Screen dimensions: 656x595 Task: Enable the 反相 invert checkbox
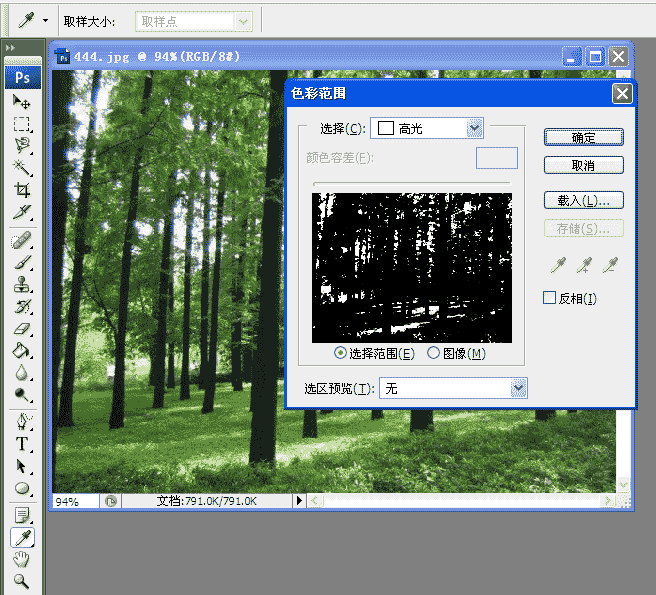pyautogui.click(x=549, y=298)
